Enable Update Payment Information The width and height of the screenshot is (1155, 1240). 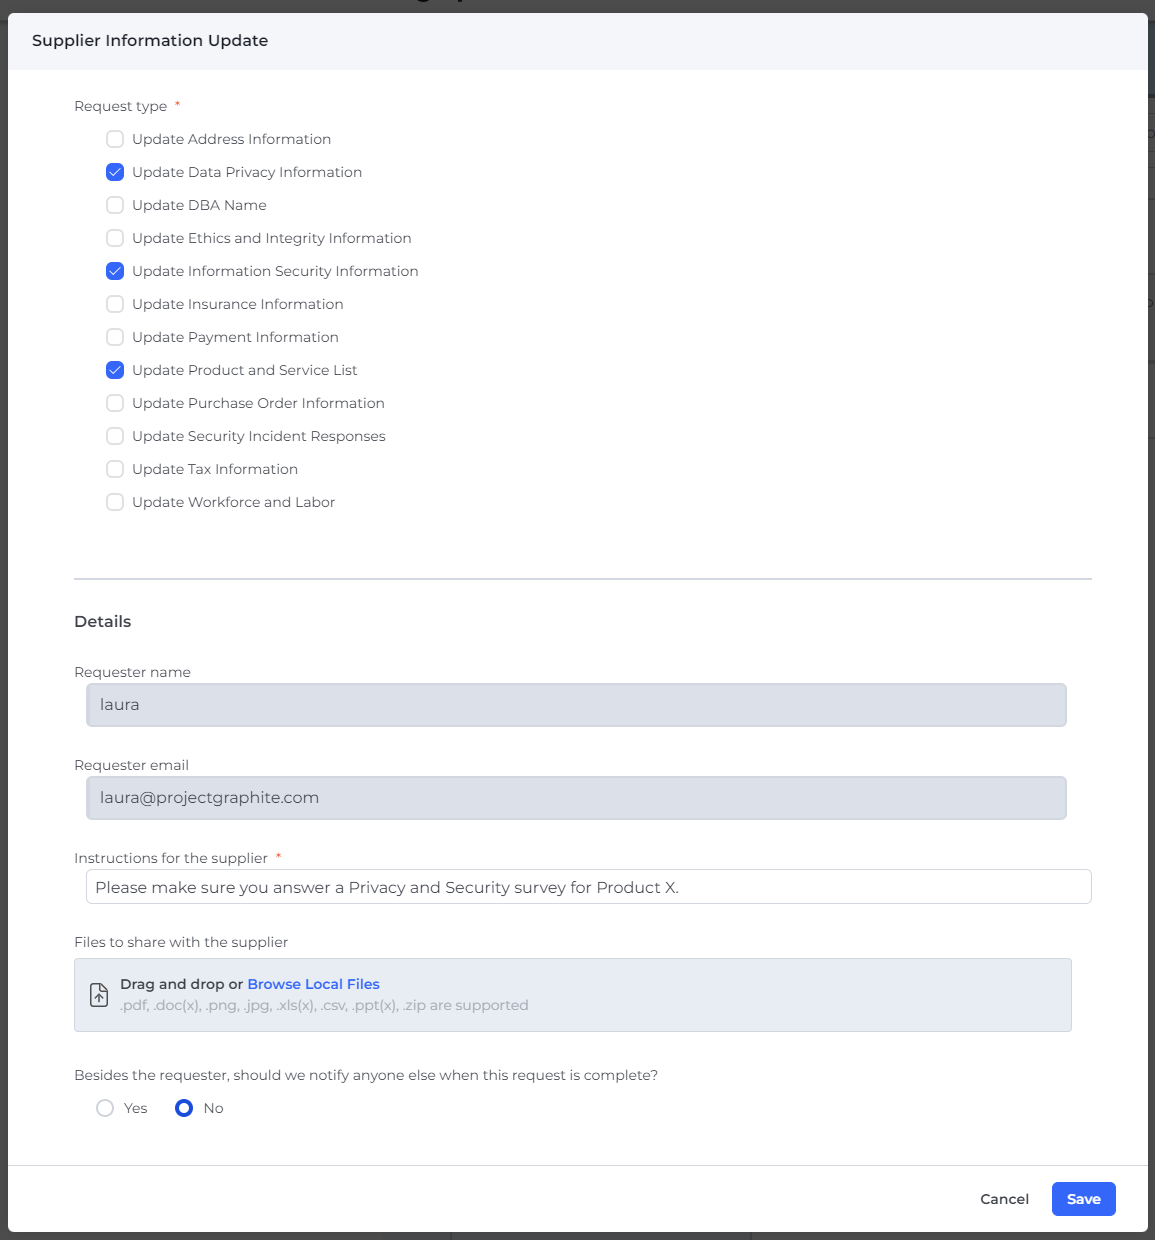115,337
